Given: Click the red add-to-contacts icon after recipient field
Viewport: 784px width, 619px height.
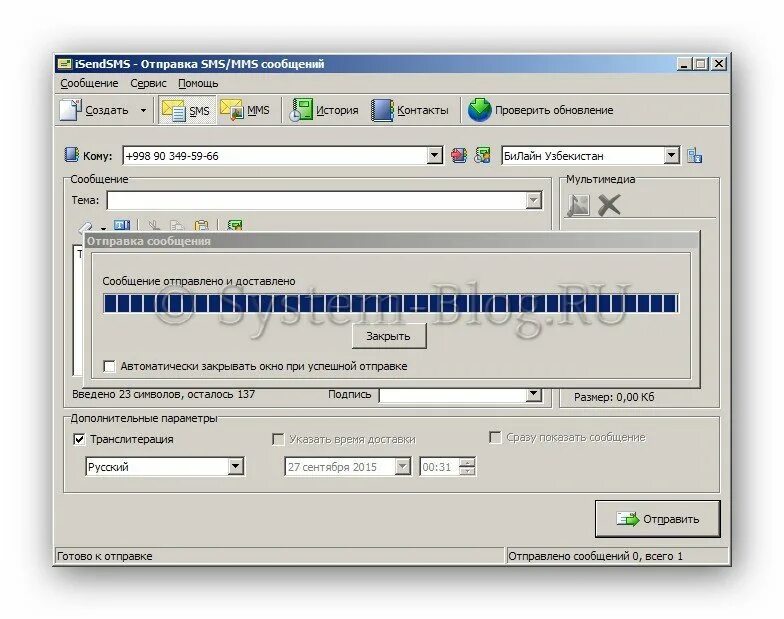Looking at the screenshot, I should pos(459,156).
